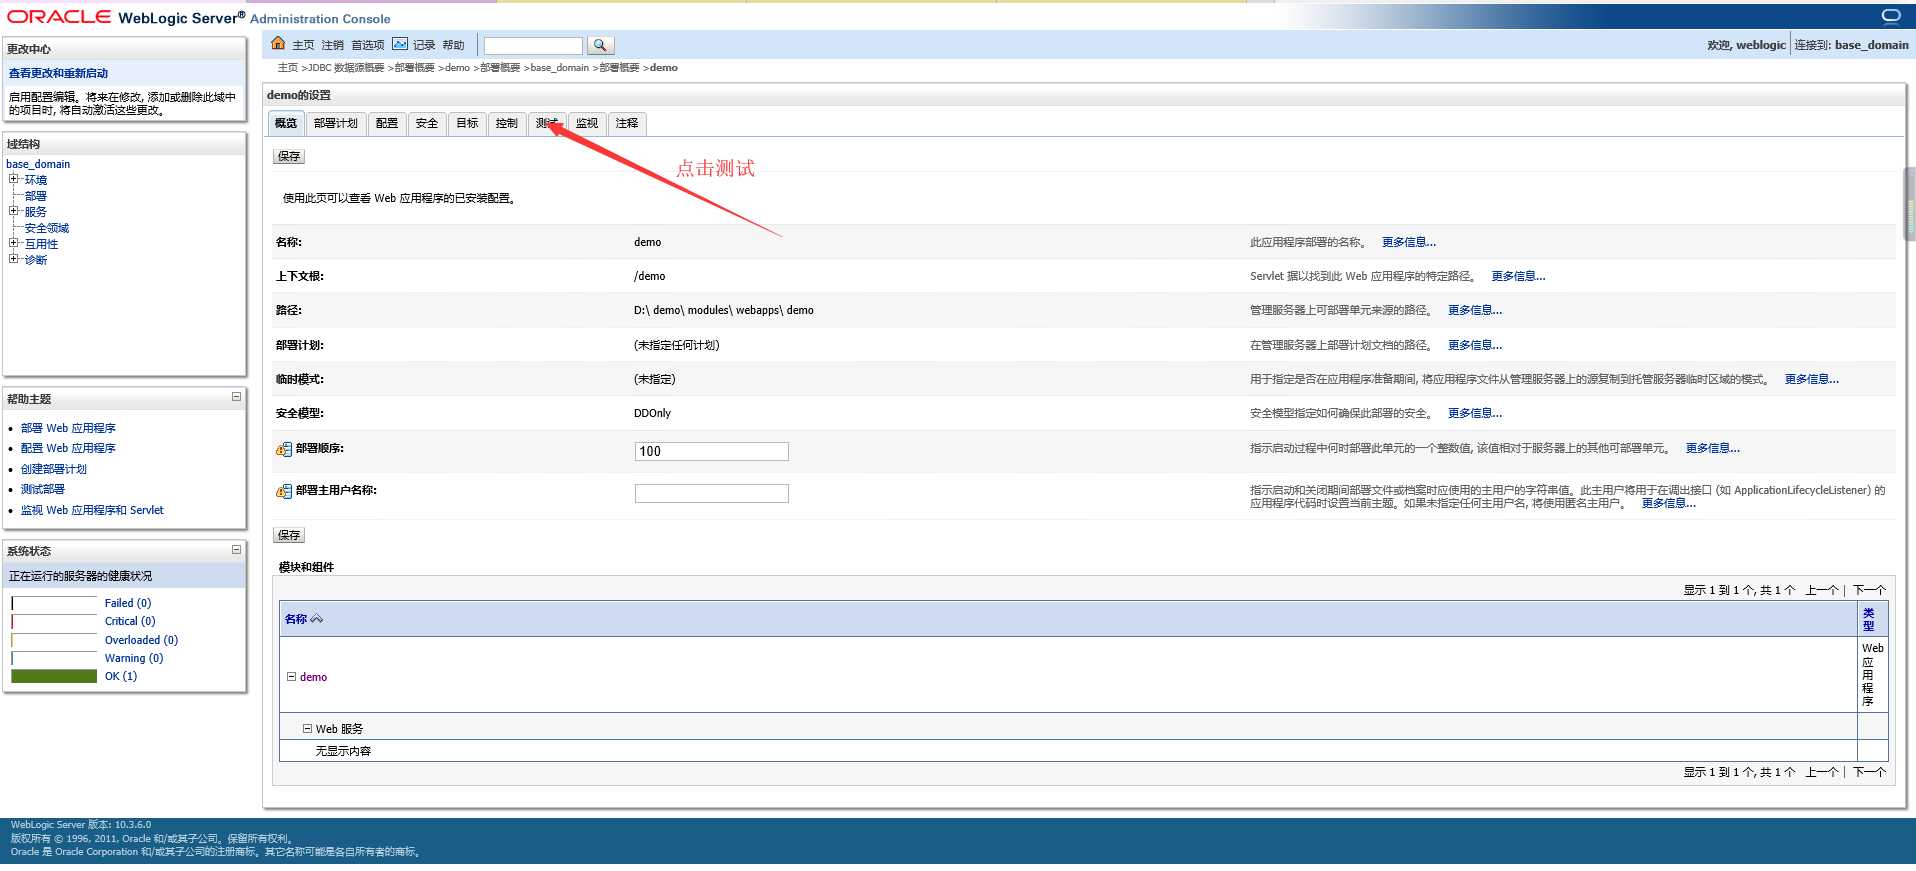Switch to the 配置 tab

tap(387, 123)
